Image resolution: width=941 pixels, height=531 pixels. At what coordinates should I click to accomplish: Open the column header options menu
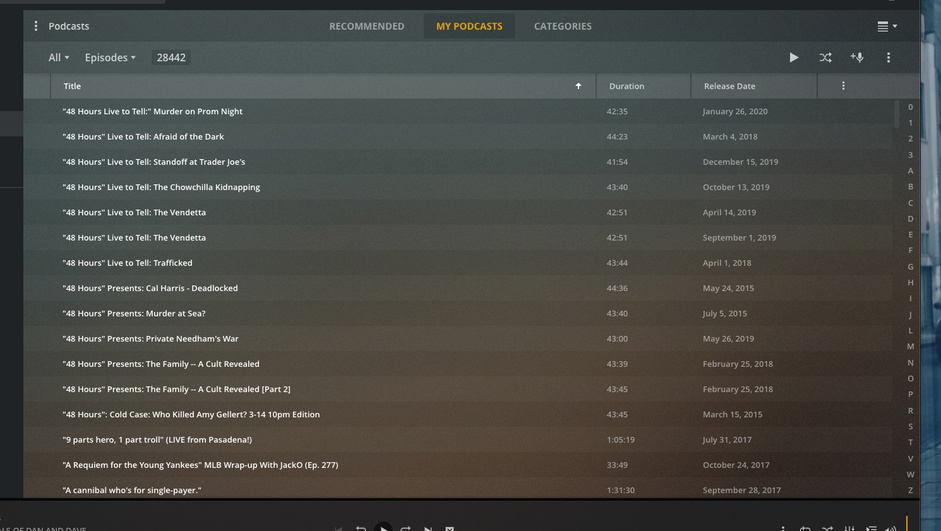[x=843, y=86]
